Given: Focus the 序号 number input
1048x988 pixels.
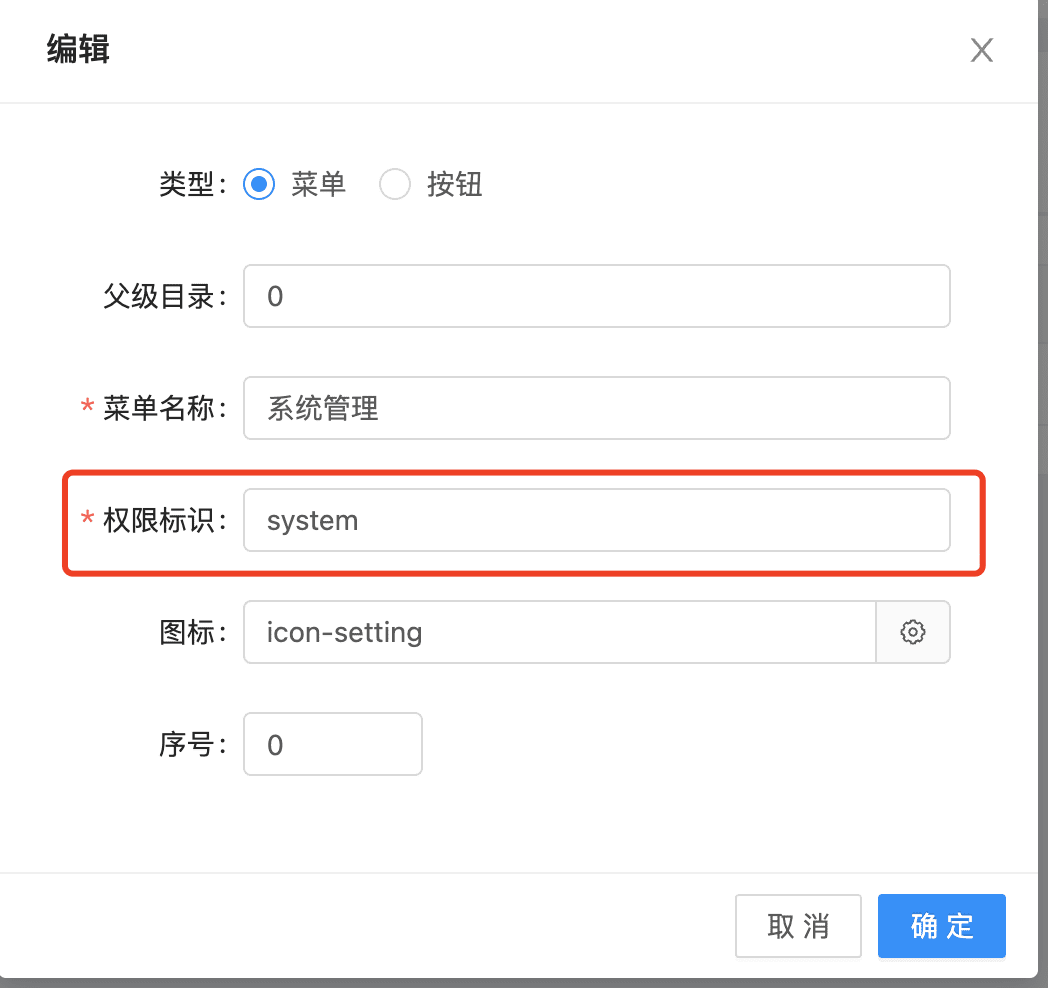Looking at the screenshot, I should click(333, 744).
